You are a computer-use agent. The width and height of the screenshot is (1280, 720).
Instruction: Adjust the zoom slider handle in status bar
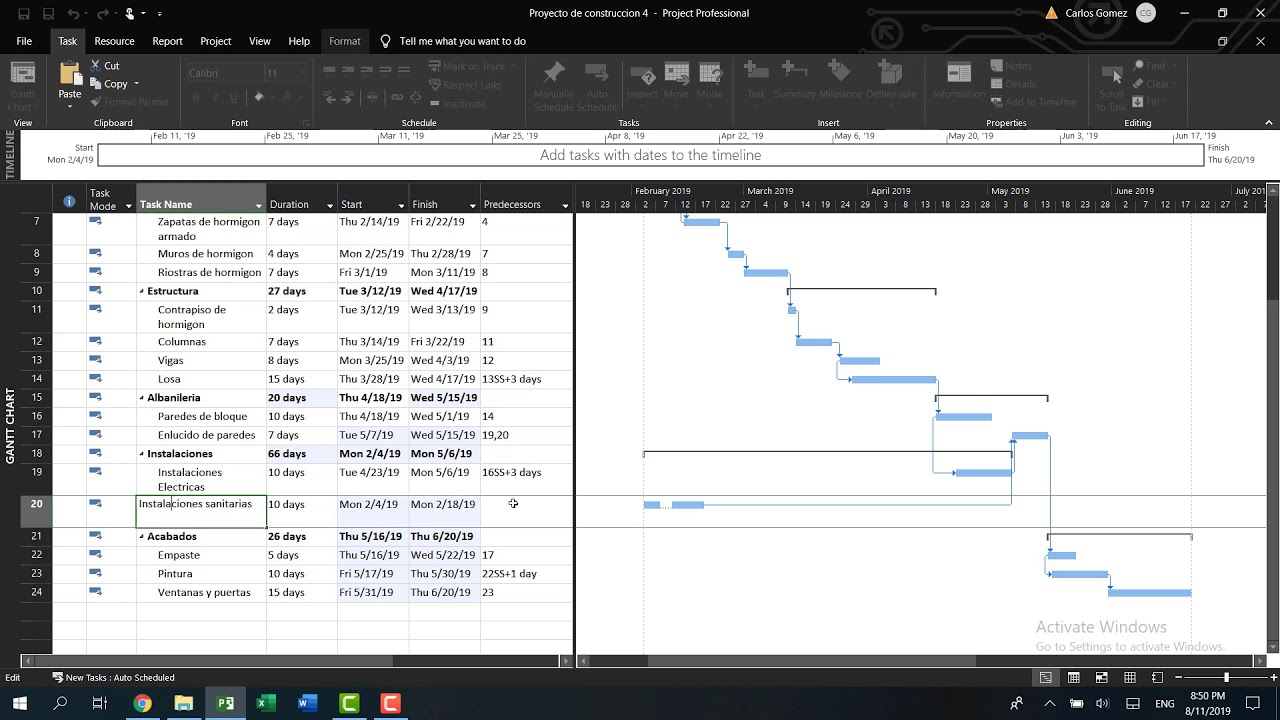click(1226, 677)
